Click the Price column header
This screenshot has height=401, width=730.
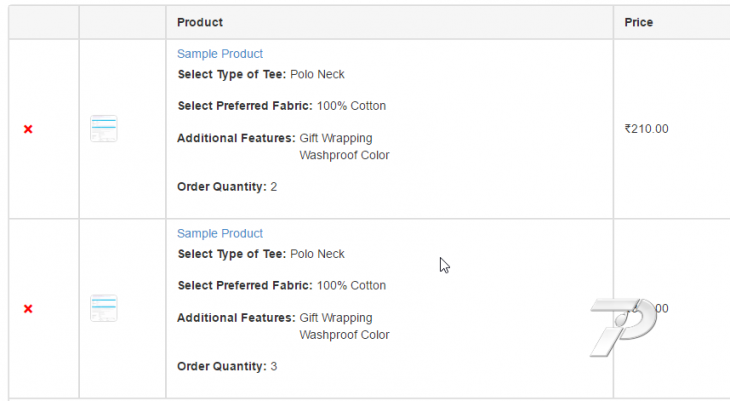point(639,22)
